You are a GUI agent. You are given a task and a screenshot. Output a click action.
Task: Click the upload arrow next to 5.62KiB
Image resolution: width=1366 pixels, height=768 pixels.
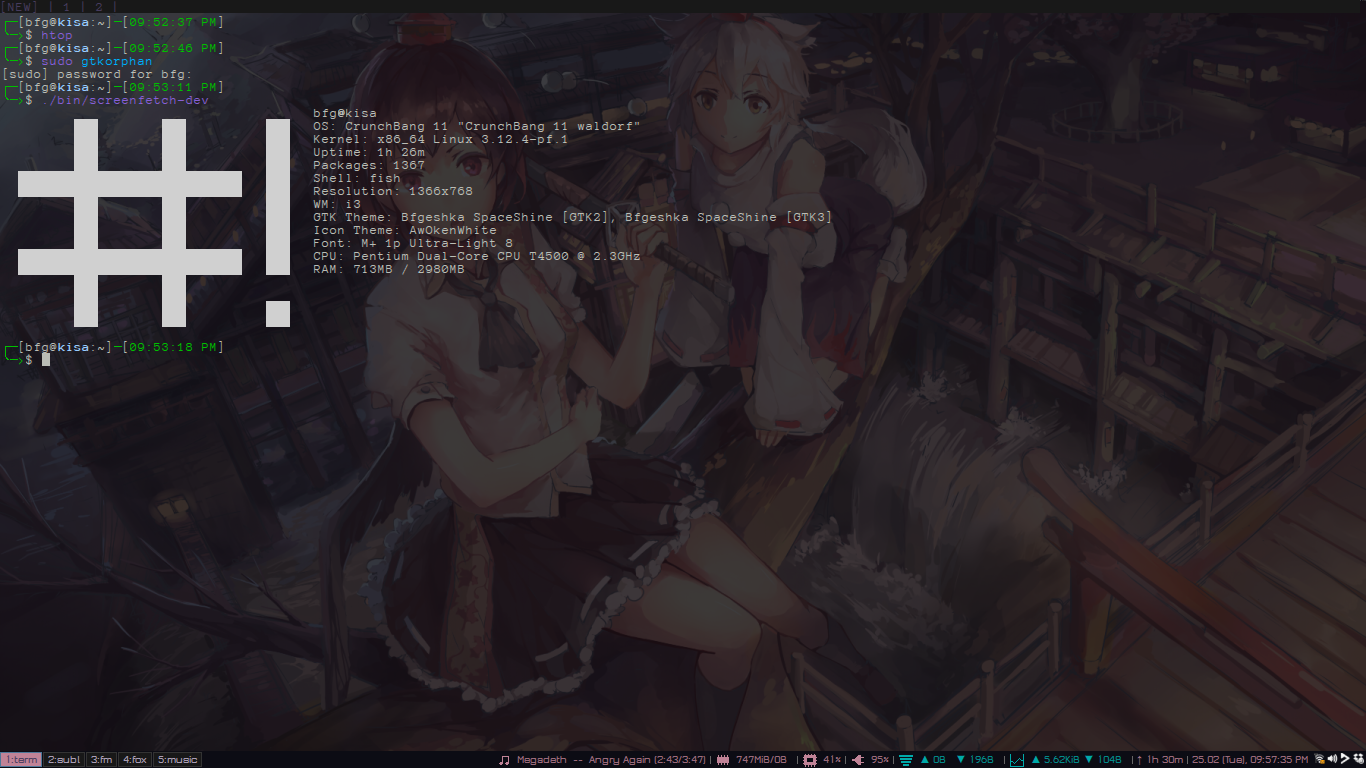[1036, 760]
